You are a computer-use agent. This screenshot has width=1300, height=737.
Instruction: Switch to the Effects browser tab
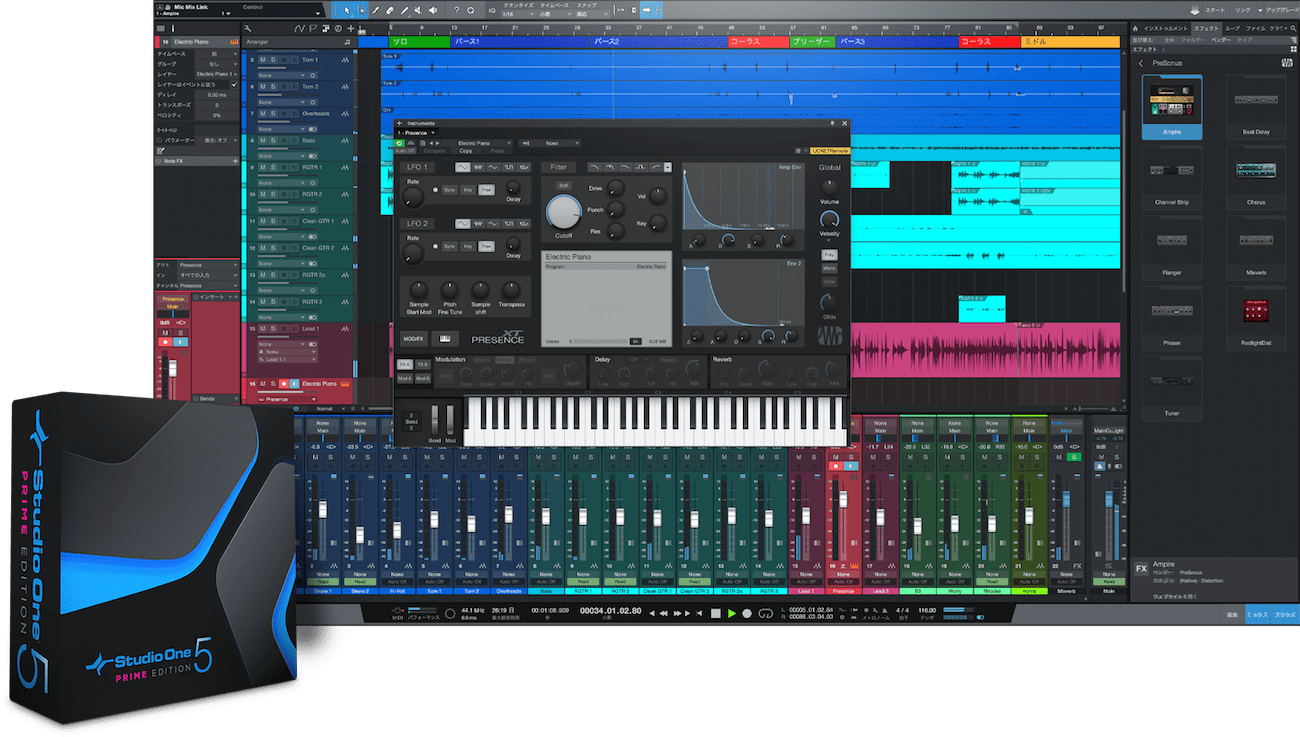1207,28
